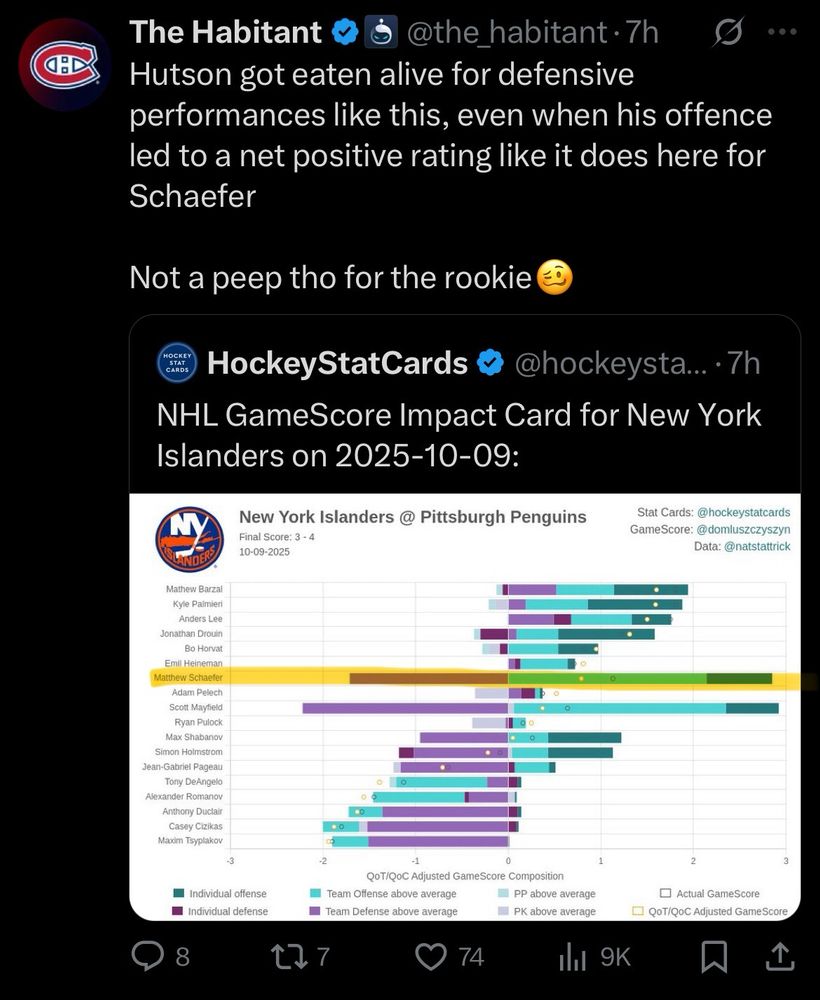820x1000 pixels.
Task: View tweet analytics via bar chart icon
Action: pyautogui.click(x=570, y=957)
